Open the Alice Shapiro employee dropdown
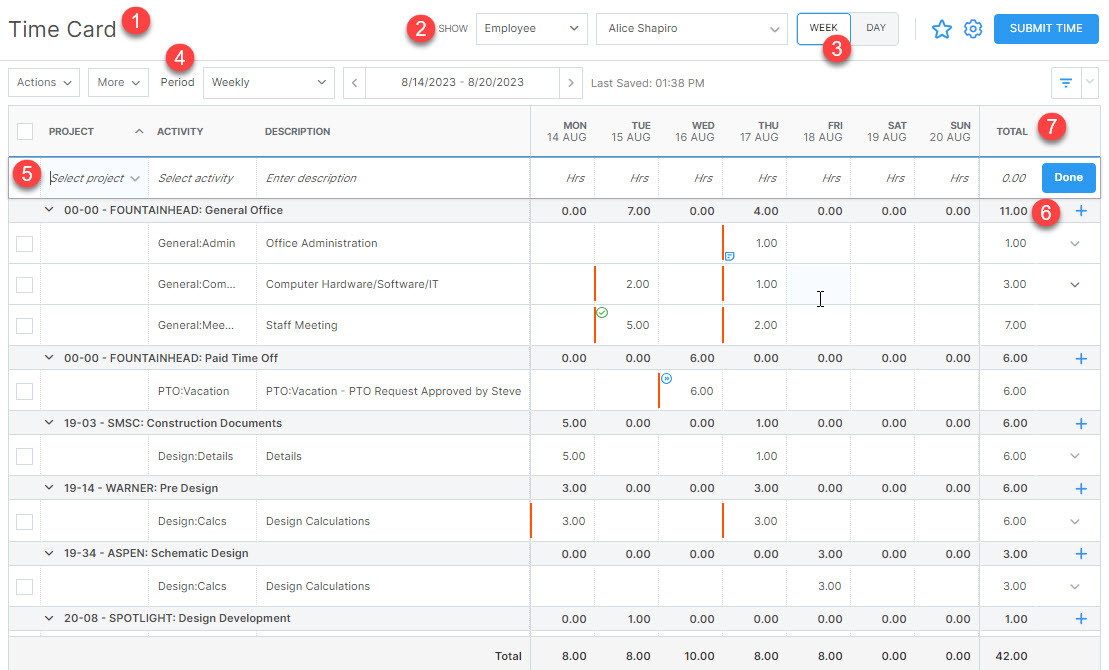This screenshot has height=670, width=1109. tap(692, 29)
